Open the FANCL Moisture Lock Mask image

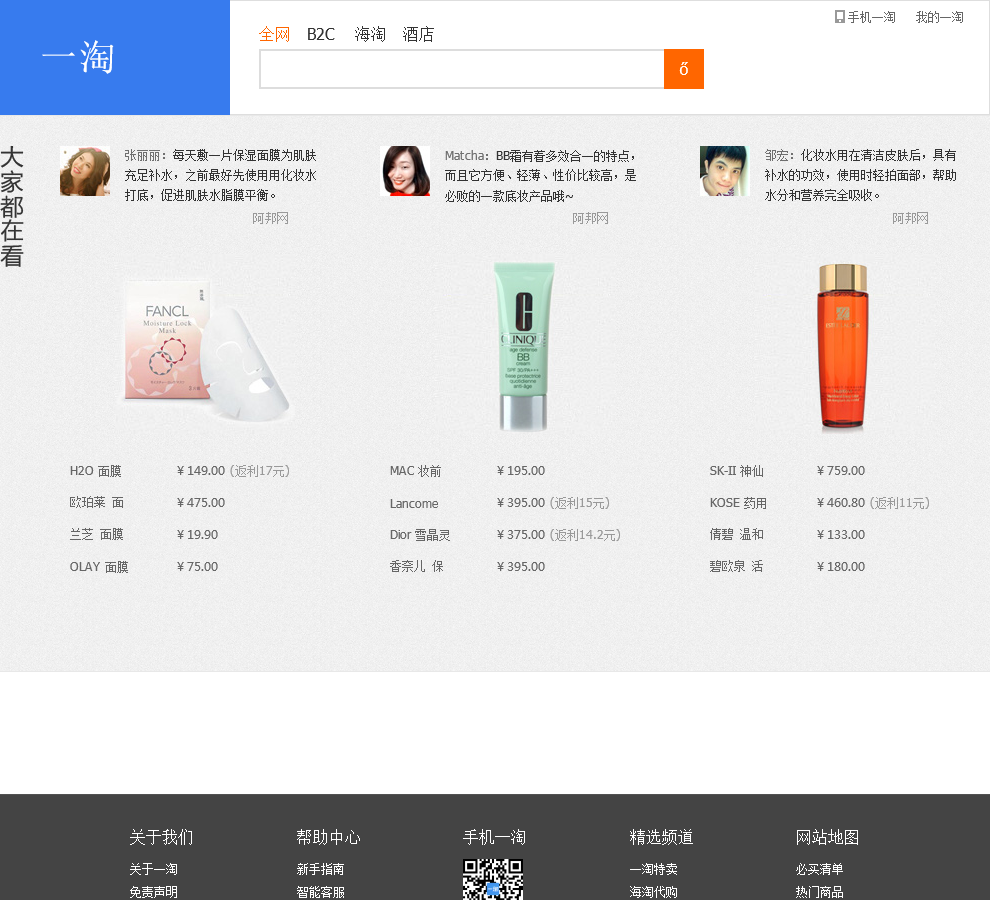pyautogui.click(x=207, y=349)
